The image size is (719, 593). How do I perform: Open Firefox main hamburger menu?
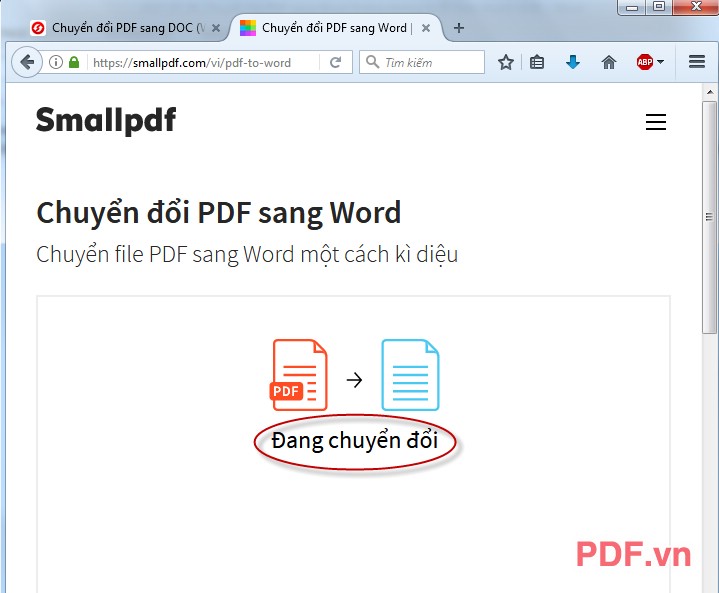tap(697, 62)
